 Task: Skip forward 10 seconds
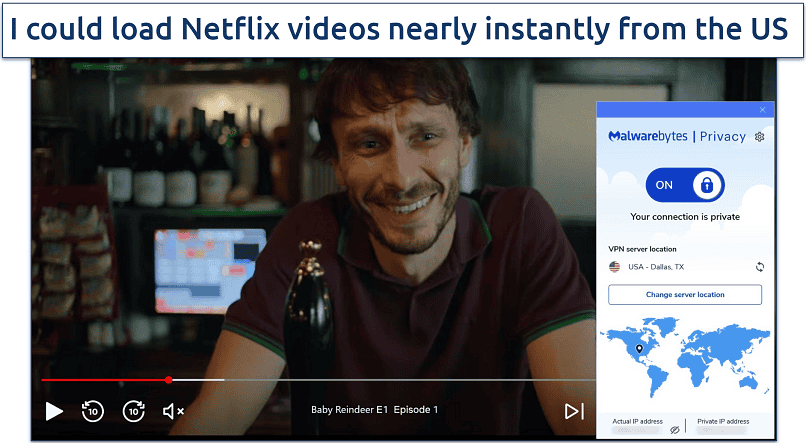(x=134, y=411)
